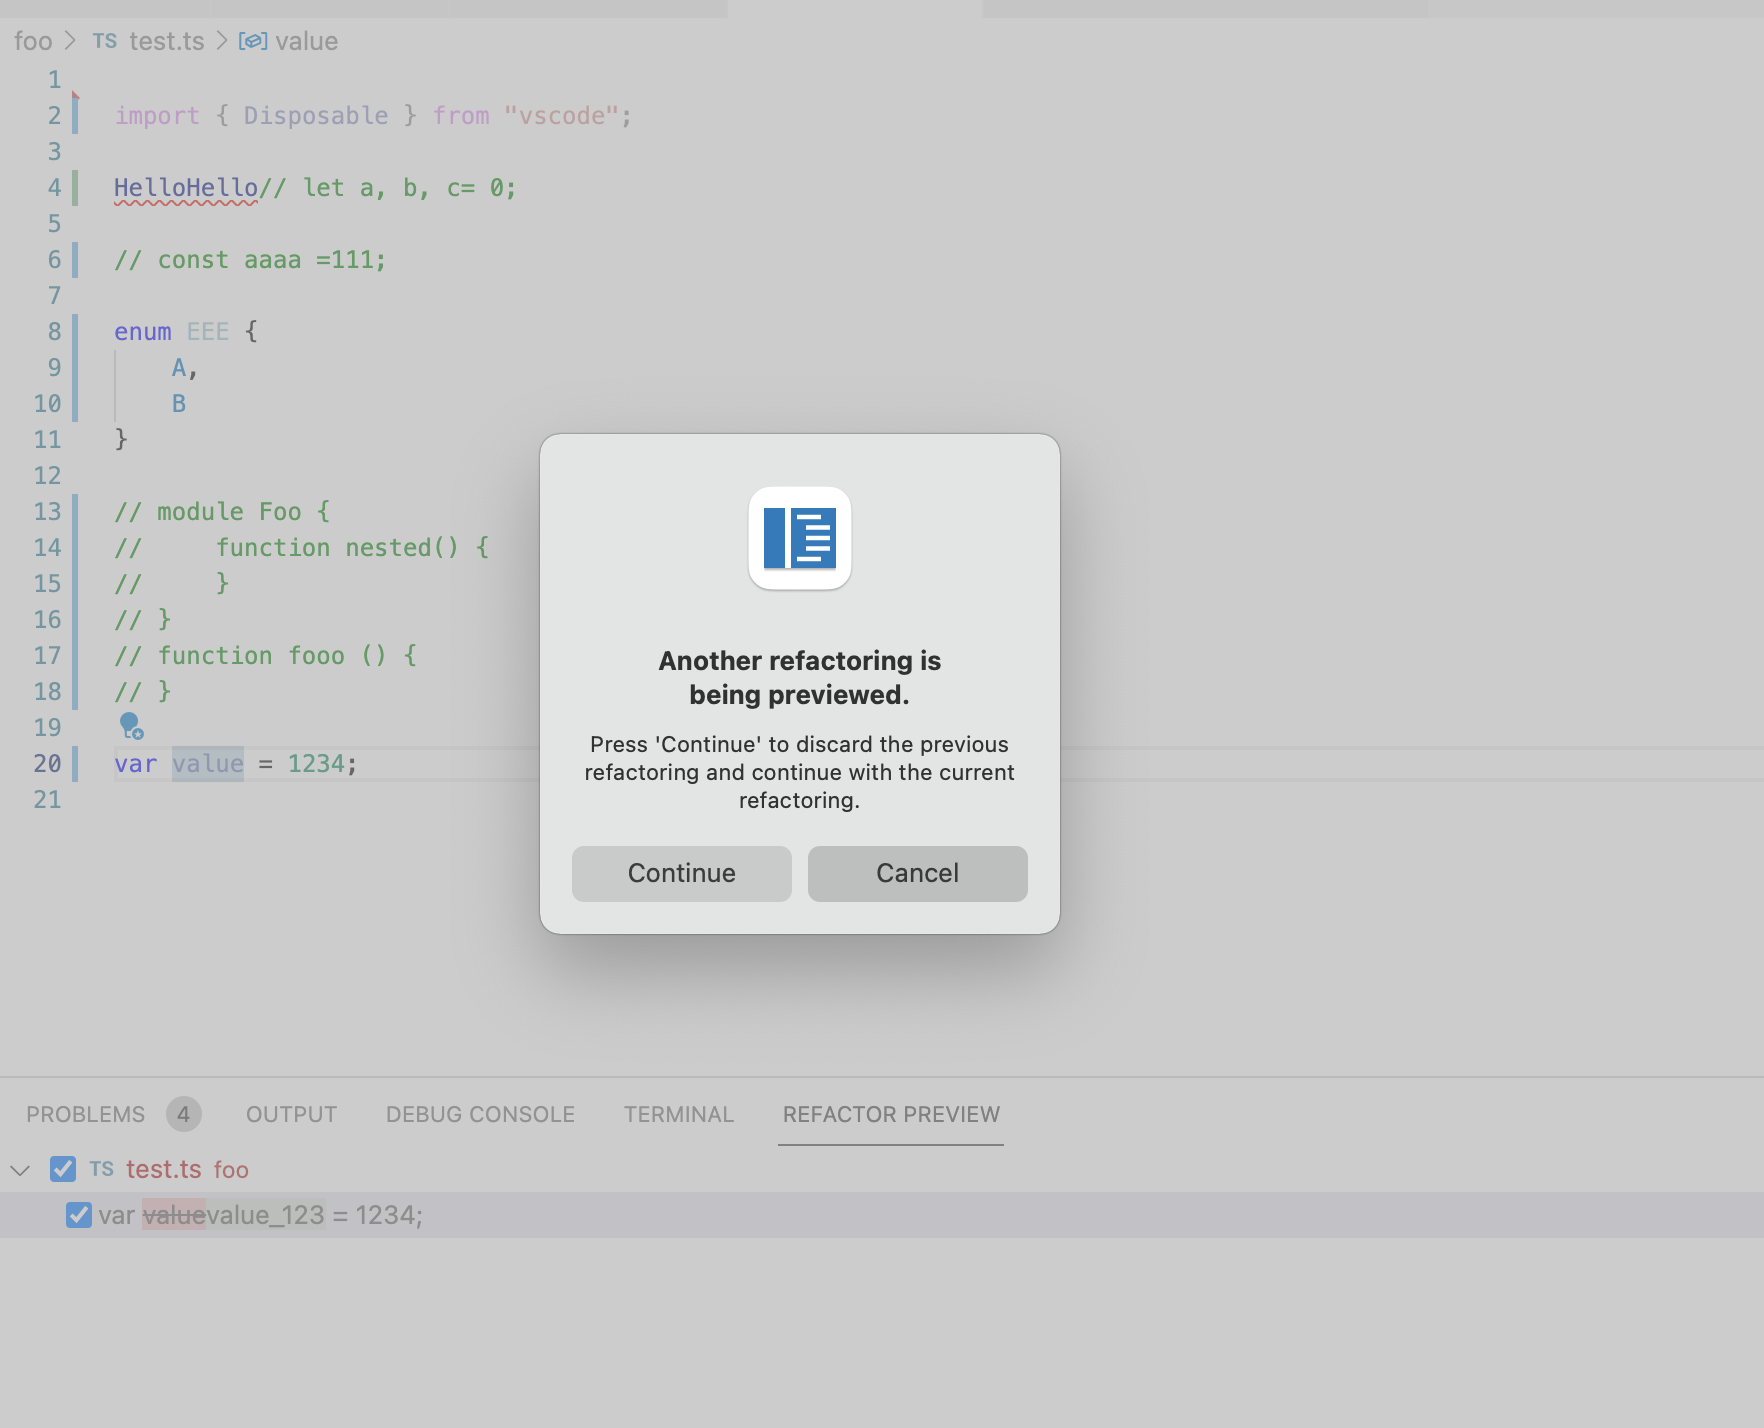Select the REFACTOR PREVIEW tab
Screen dimensions: 1764x1428
click(x=891, y=1113)
